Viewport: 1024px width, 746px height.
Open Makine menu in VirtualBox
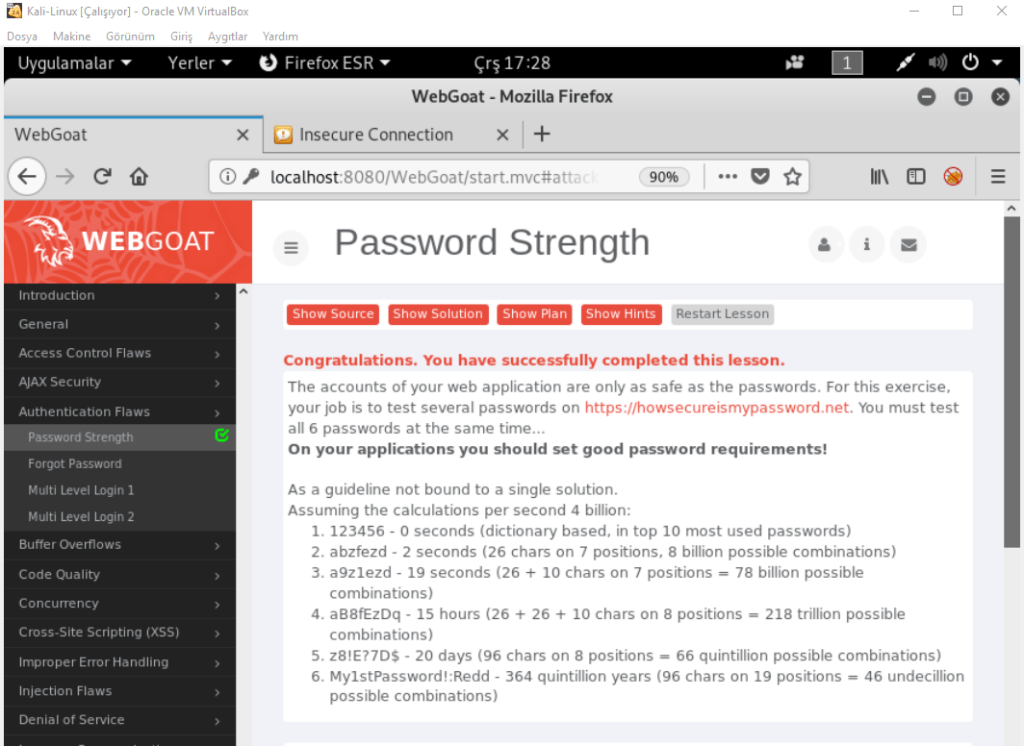[x=72, y=36]
